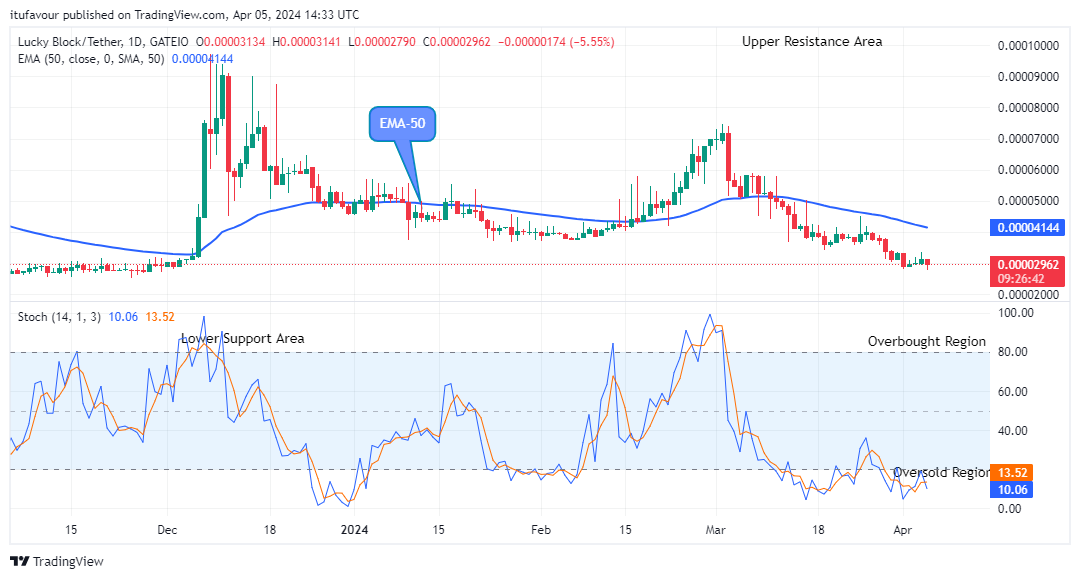Click the EMA-50 callout label

(x=402, y=124)
